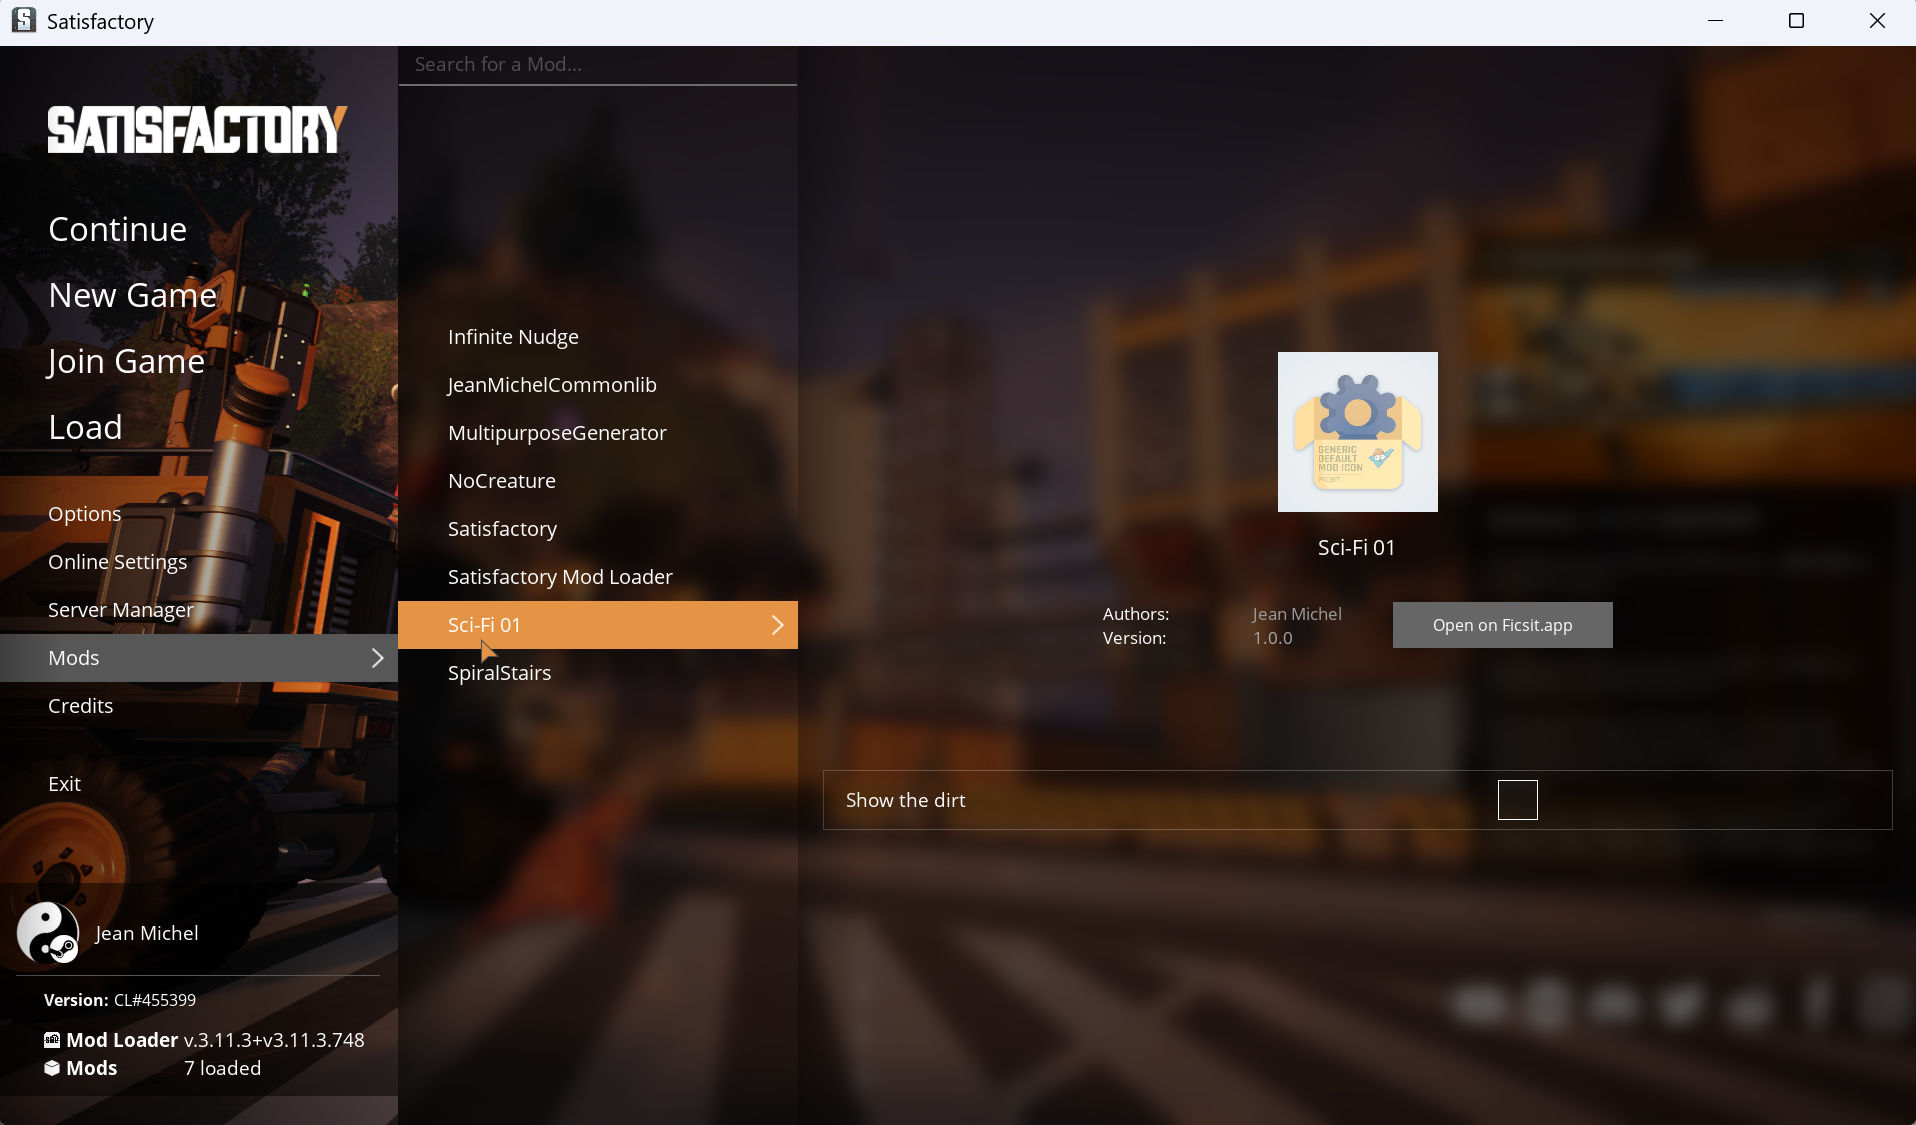Select the Mods menu entry

tap(199, 658)
